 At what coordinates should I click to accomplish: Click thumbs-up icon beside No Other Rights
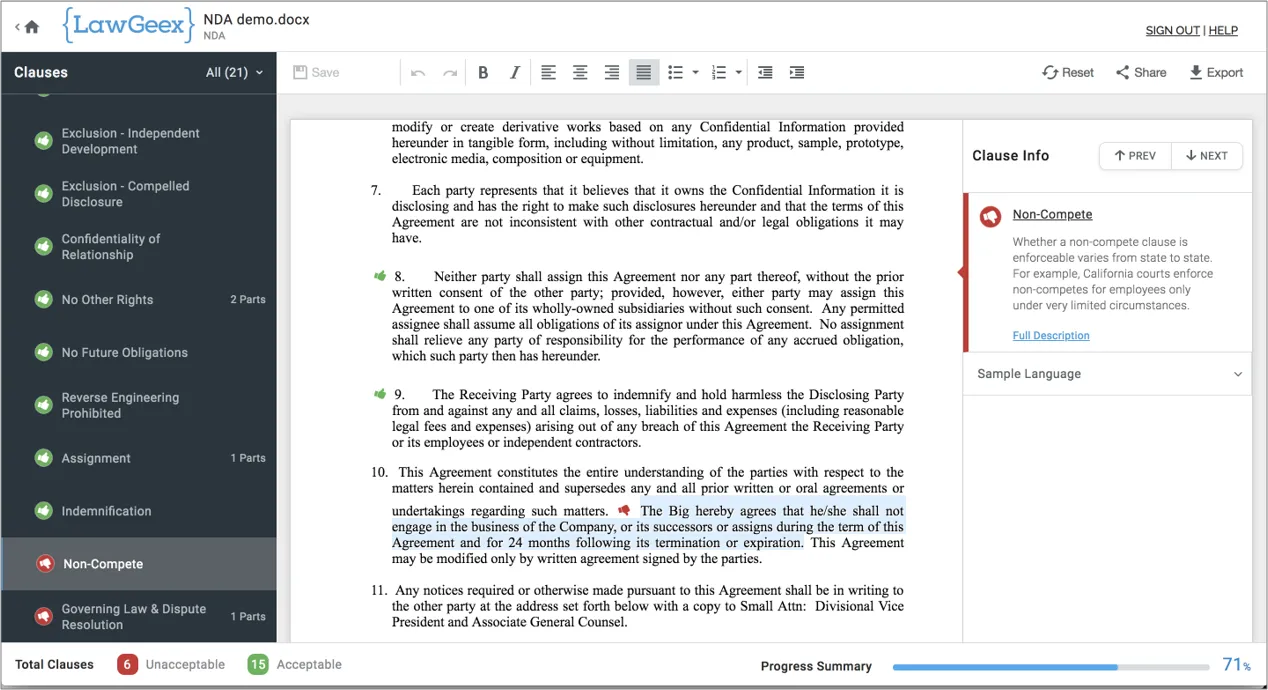pos(44,299)
